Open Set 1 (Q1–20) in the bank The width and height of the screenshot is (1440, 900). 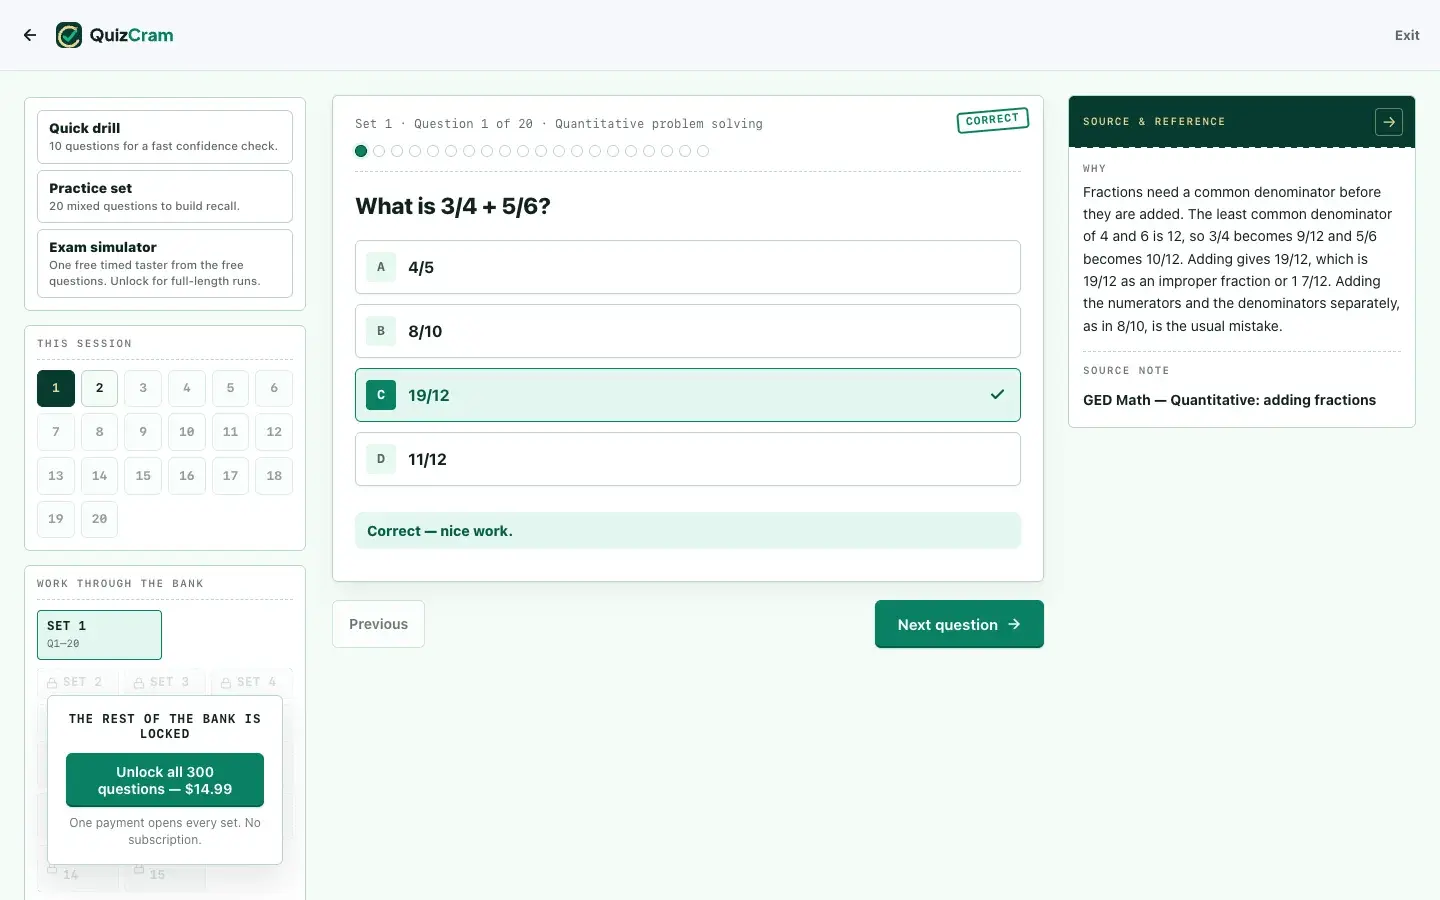point(99,635)
